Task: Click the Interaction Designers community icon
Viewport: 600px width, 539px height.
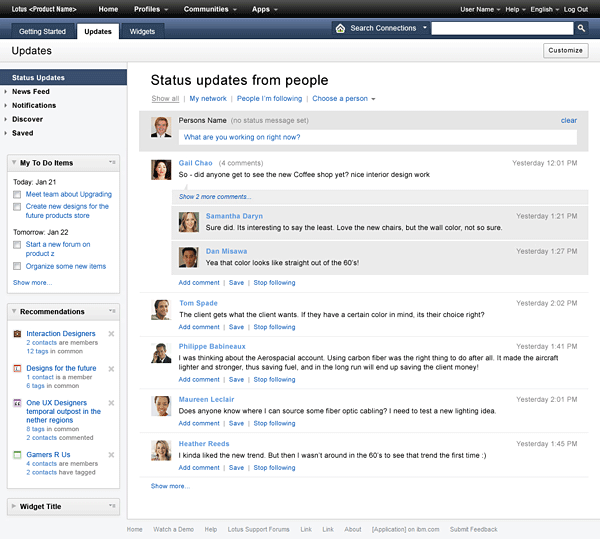Action: click(17, 334)
